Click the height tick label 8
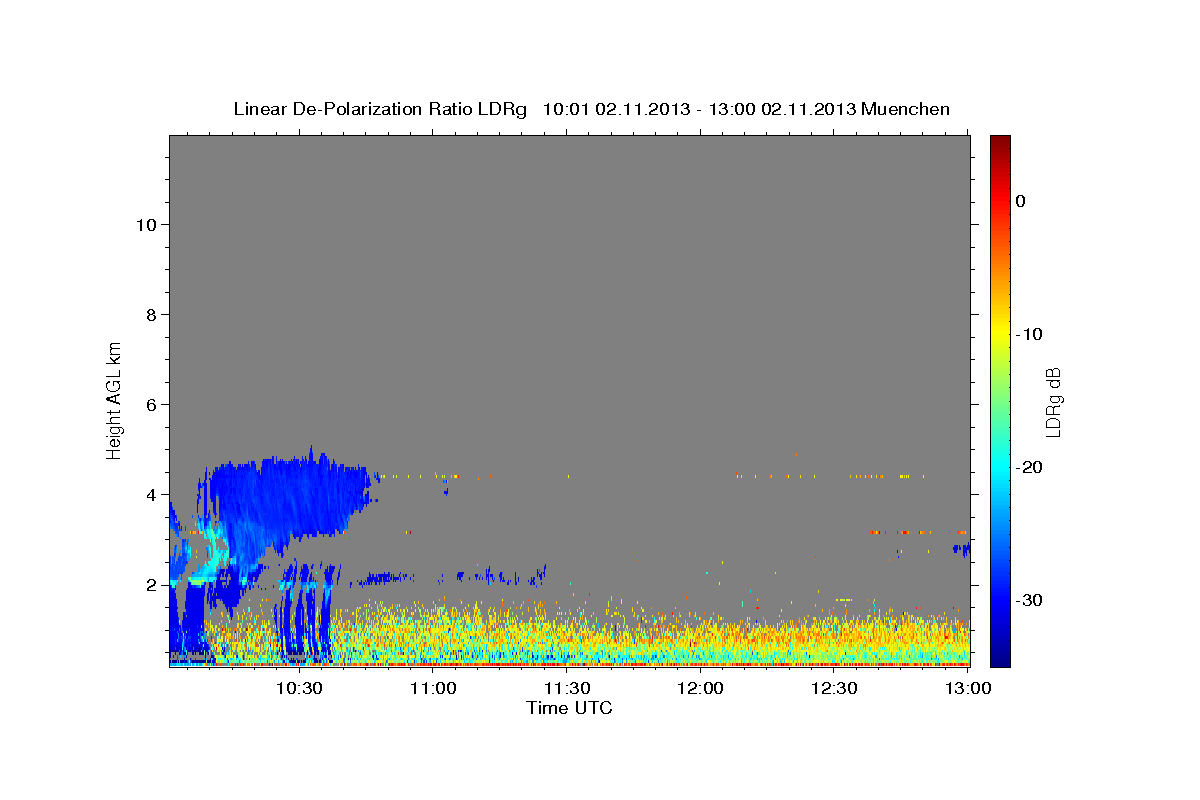Image resolution: width=1200 pixels, height=800 pixels. click(x=150, y=314)
